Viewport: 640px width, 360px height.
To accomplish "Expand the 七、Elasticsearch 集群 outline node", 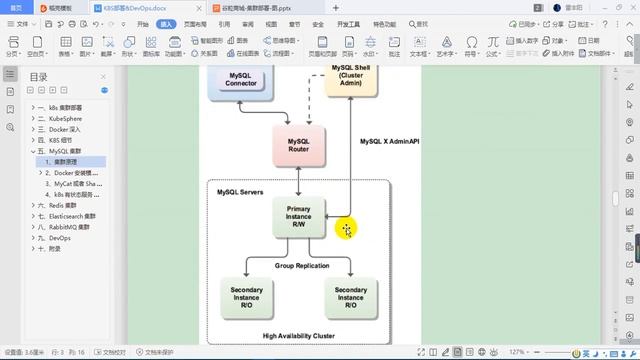I will click(33, 216).
